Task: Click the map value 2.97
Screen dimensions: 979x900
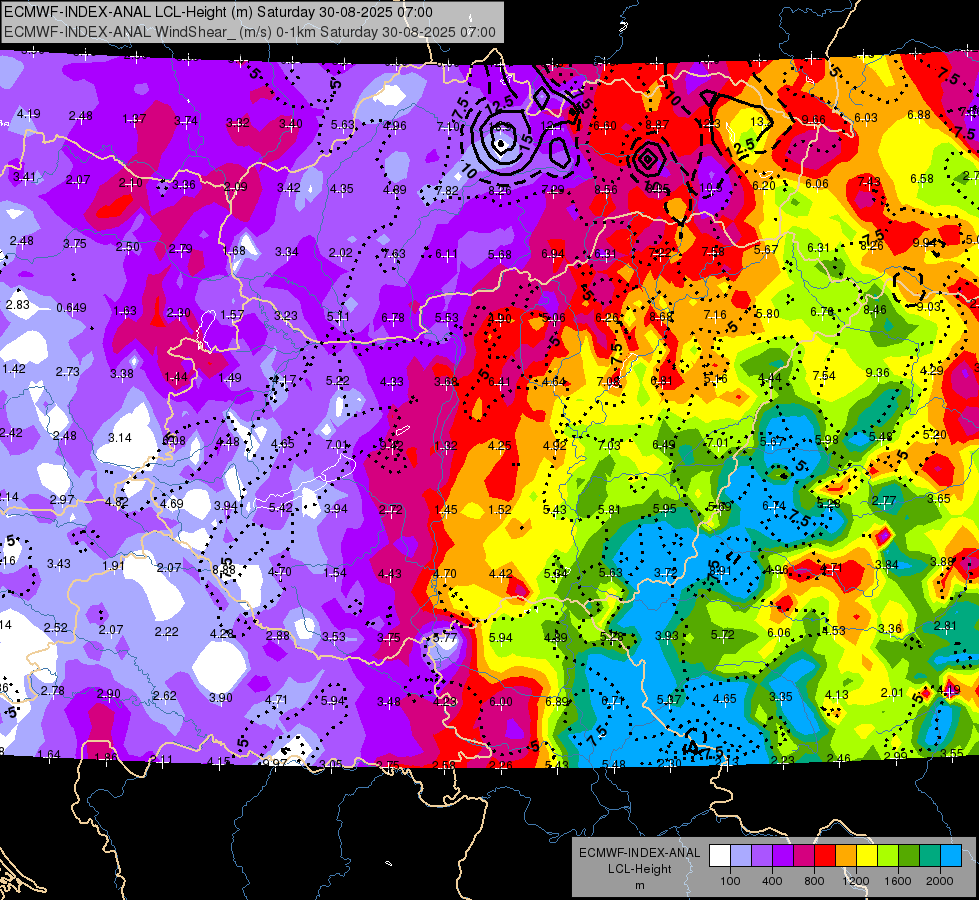Action: click(x=62, y=500)
